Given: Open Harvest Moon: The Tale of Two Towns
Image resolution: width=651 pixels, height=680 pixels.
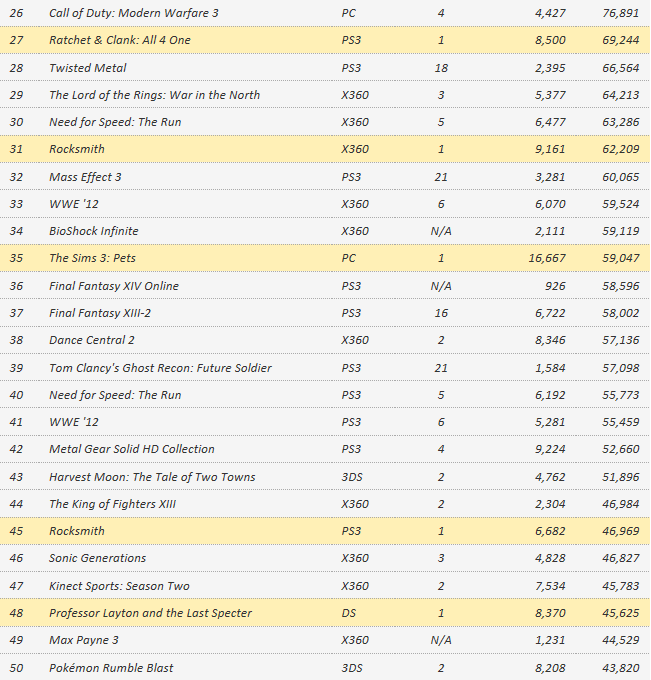Looking at the screenshot, I should point(152,477).
